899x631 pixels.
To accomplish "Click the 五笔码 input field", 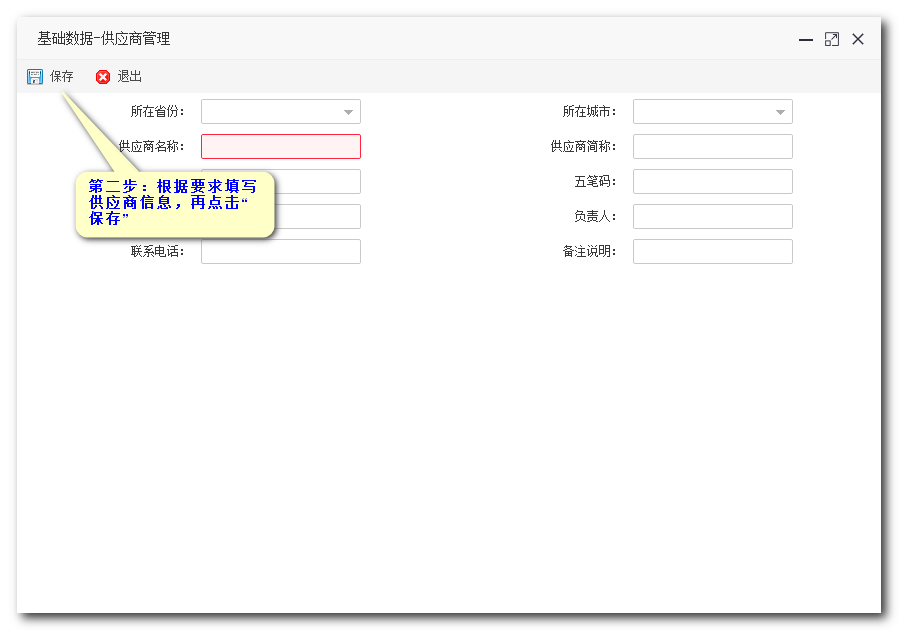I will (x=713, y=182).
